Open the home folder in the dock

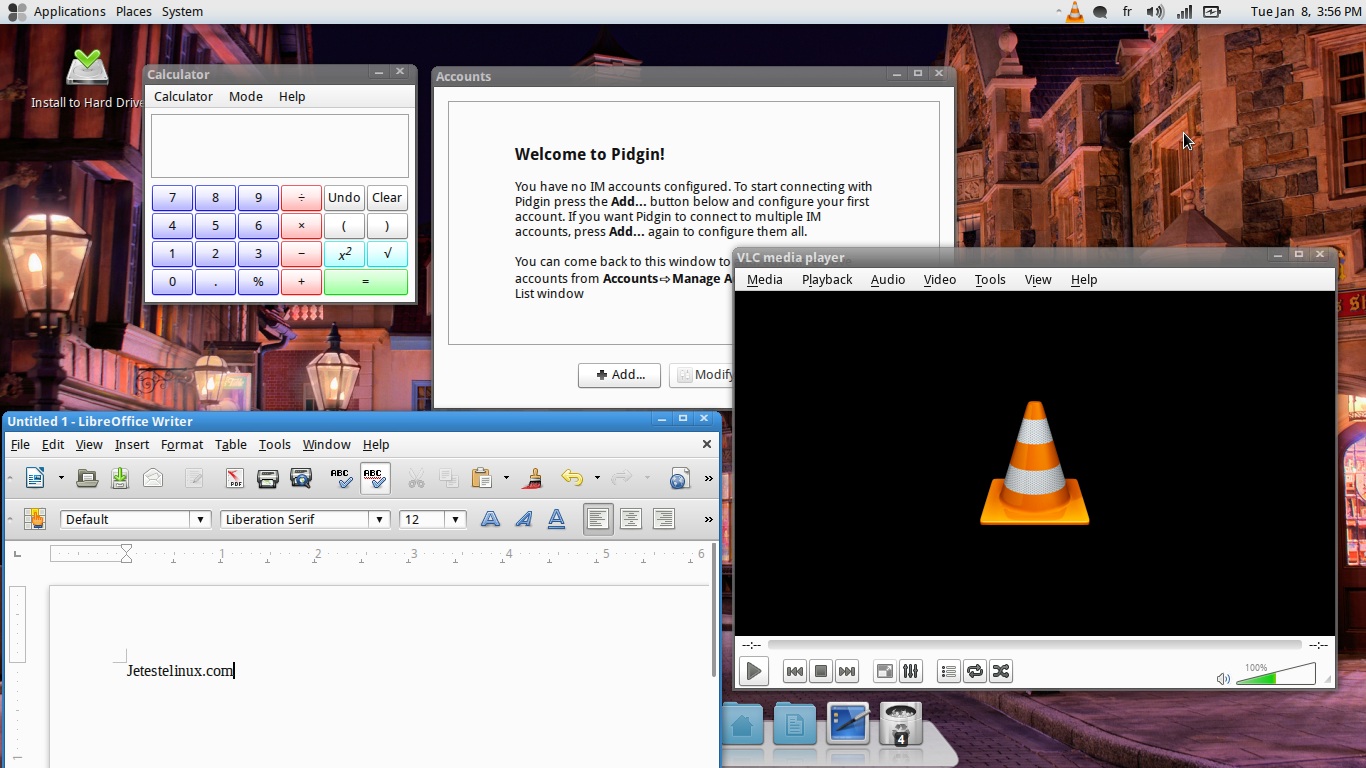(742, 726)
